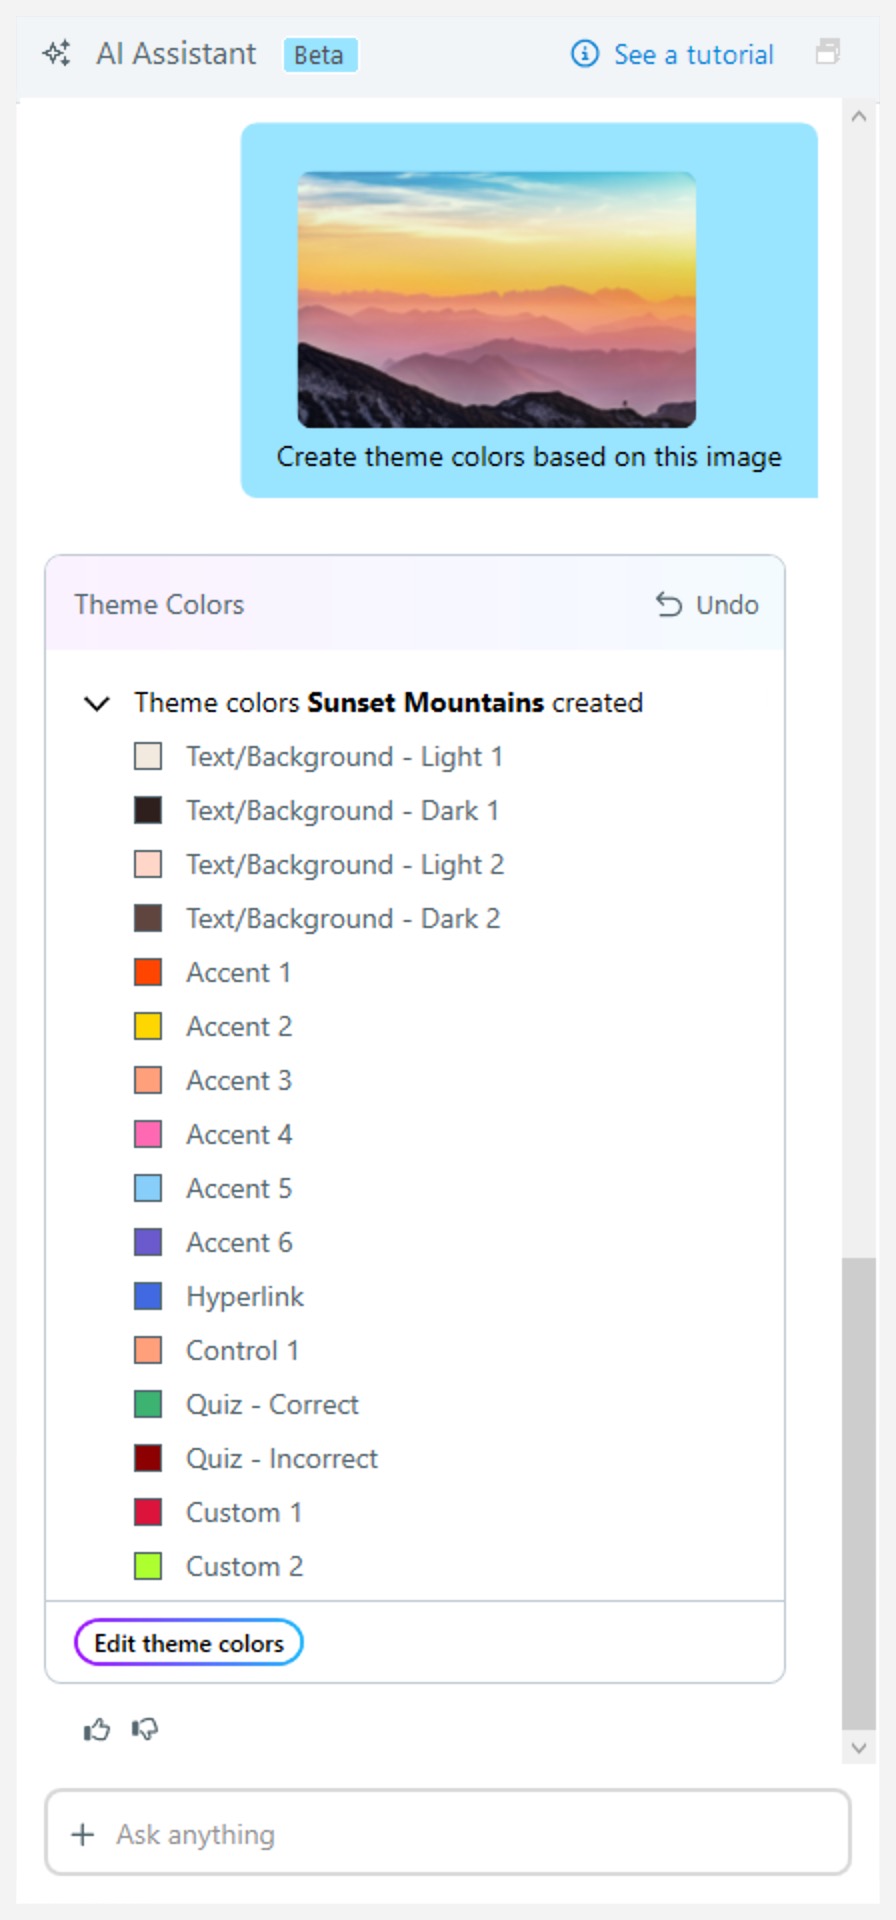896x1920 pixels.
Task: Select the Accent 2 yellow swatch
Action: pos(148,1026)
